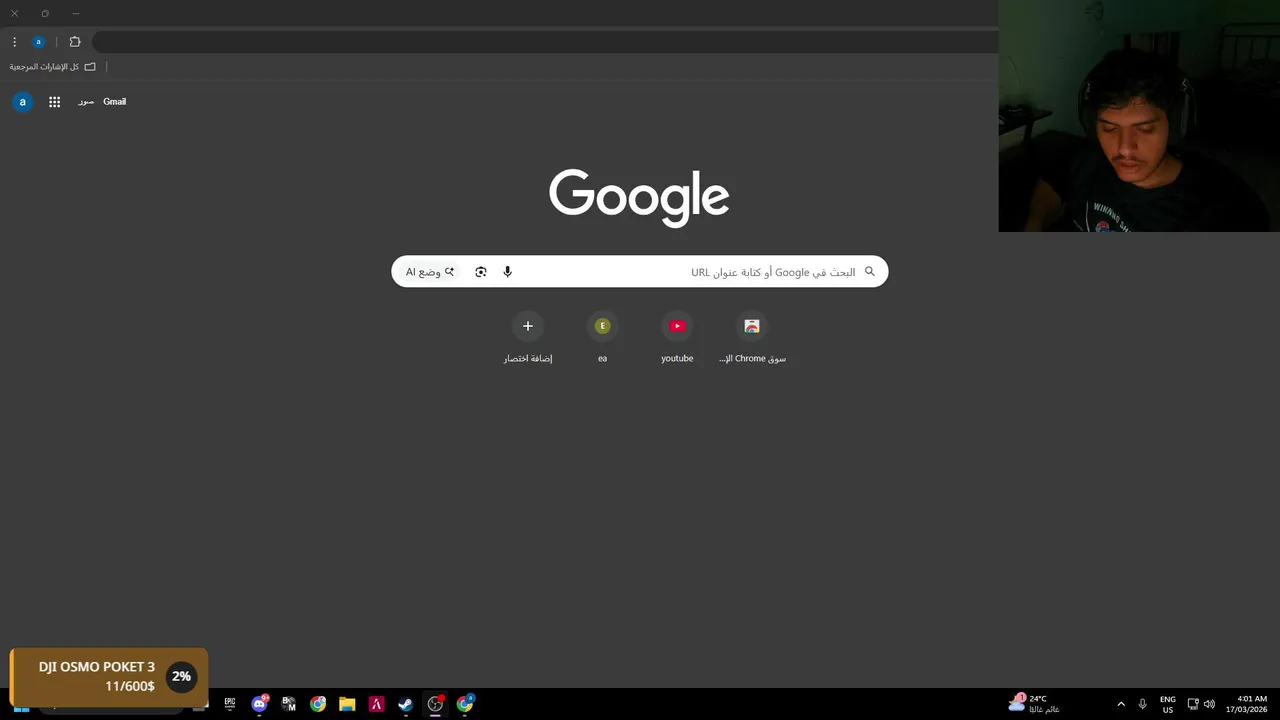Open the weather widget showing 24°C

(1035, 704)
